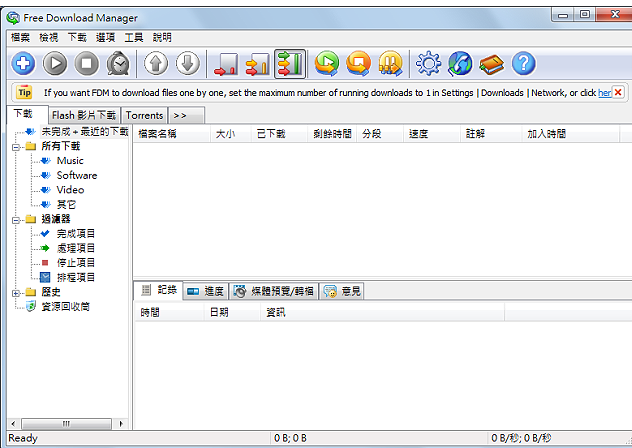Click the globe dial connection icon
Viewport: 632px width, 448px height.
(460, 64)
